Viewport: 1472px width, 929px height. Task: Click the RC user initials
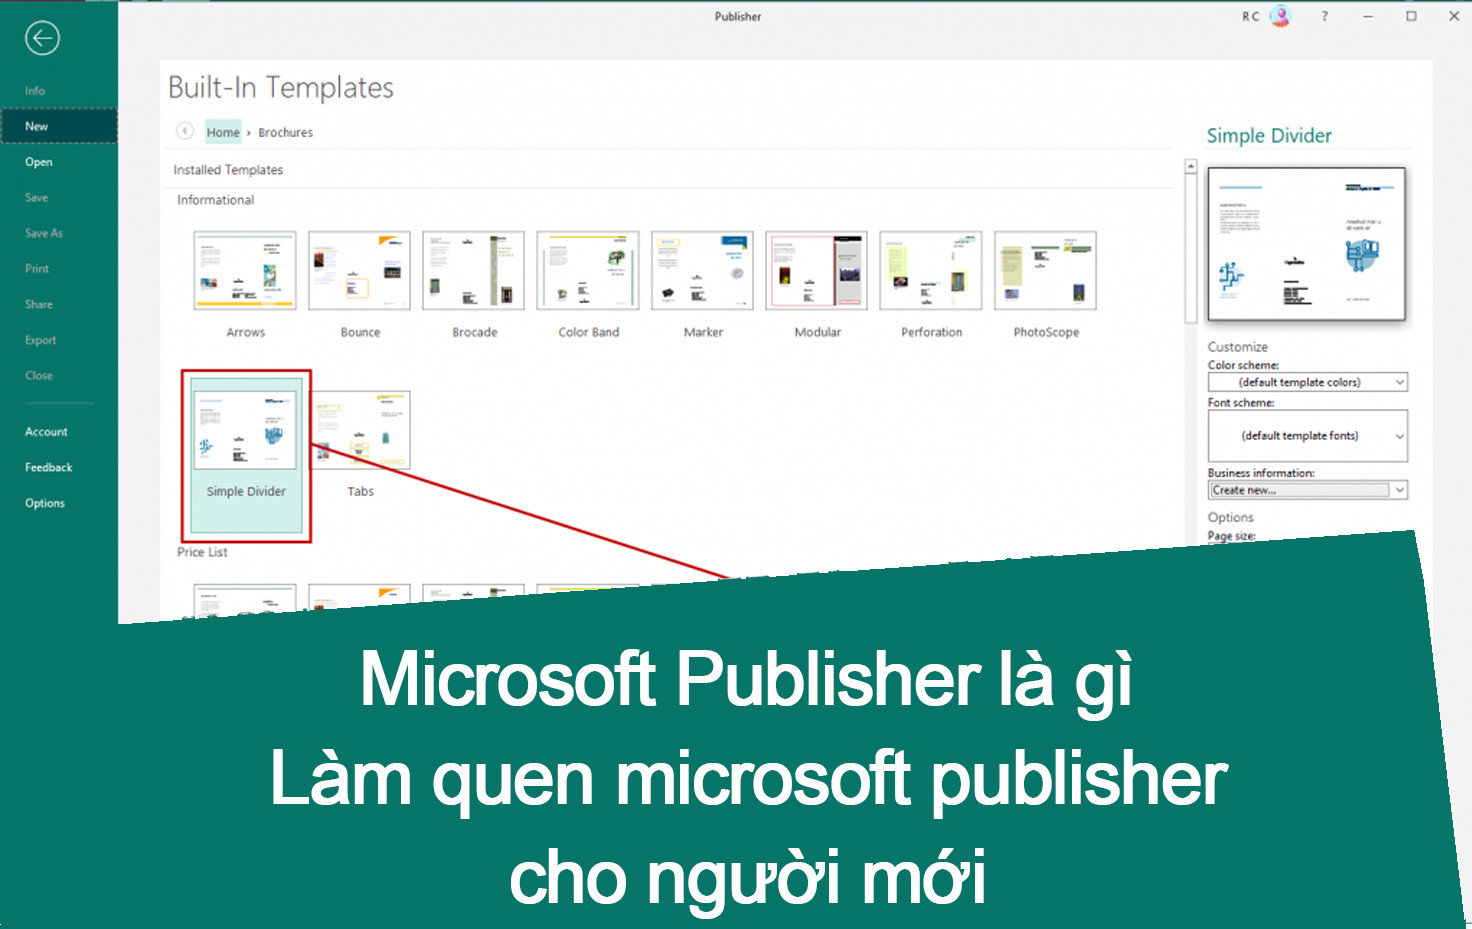coord(1251,16)
